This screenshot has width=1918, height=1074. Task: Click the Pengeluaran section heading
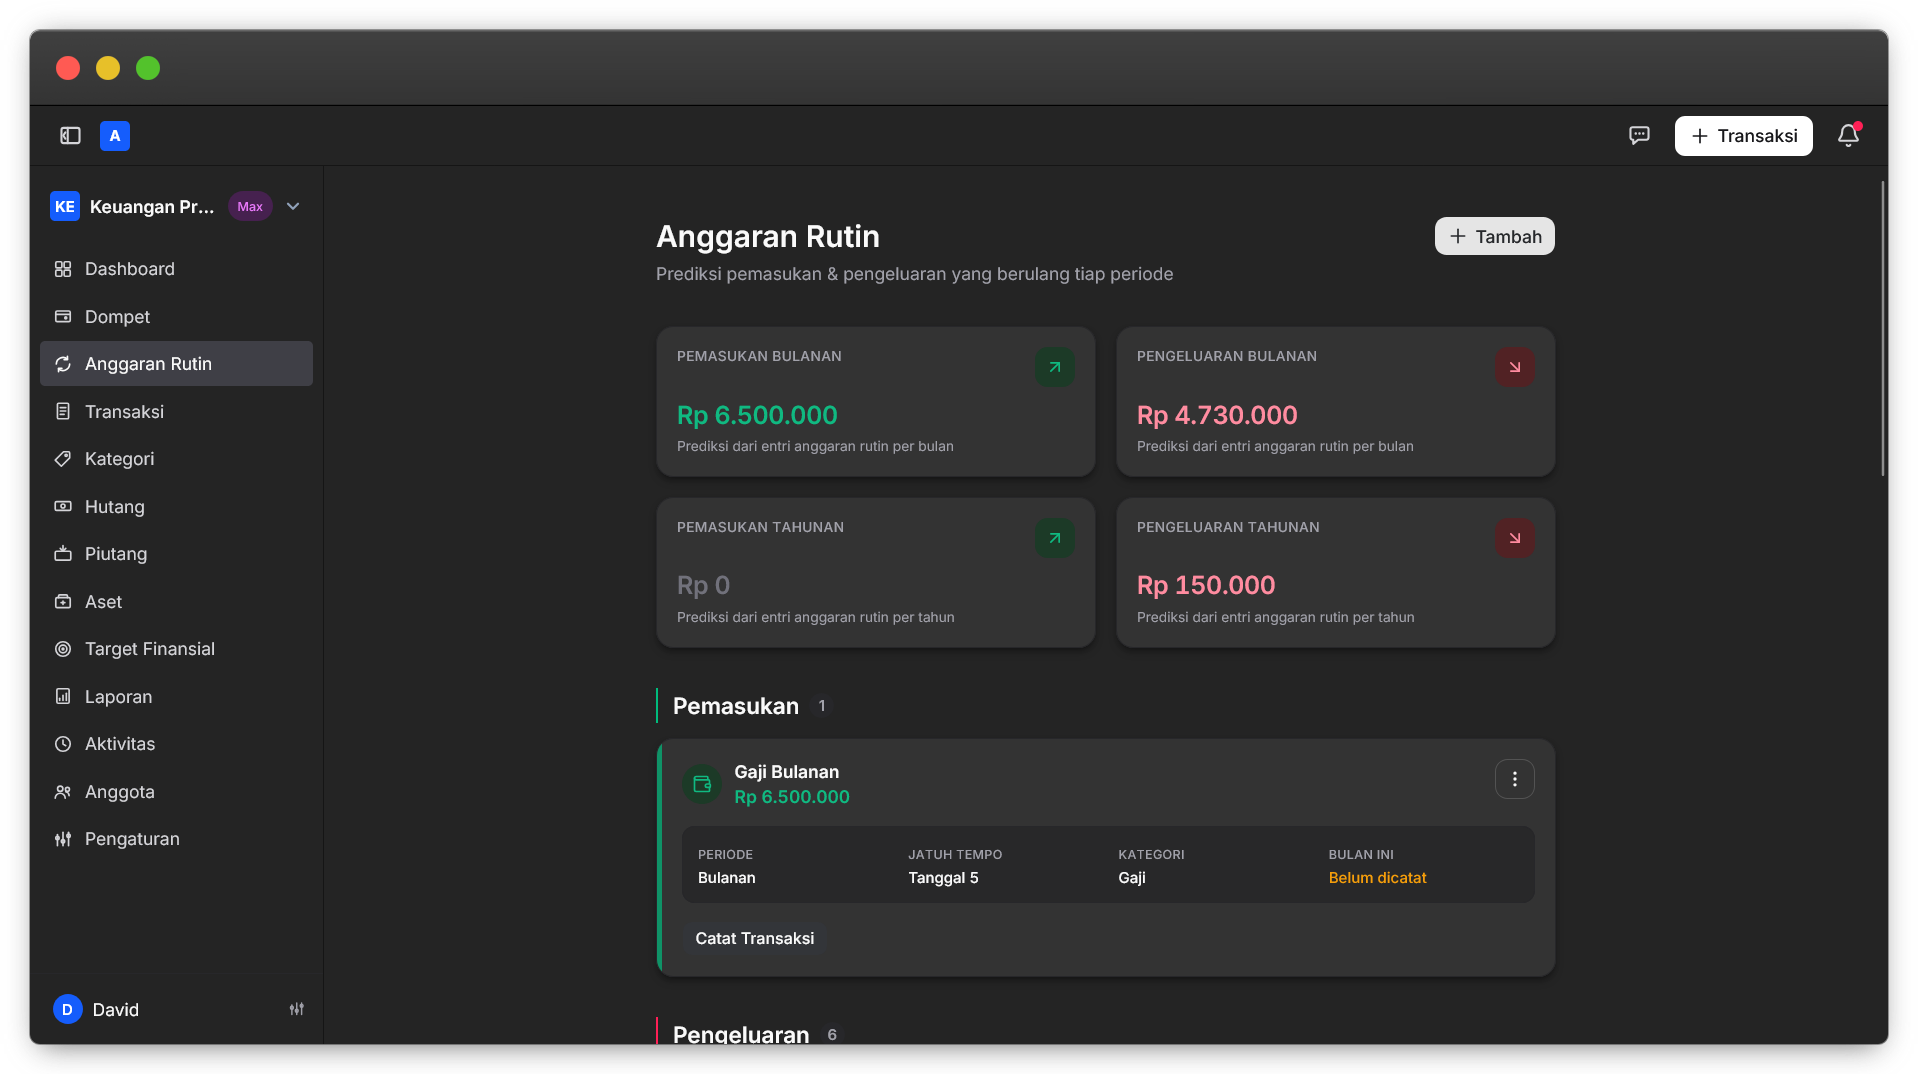pos(741,1034)
